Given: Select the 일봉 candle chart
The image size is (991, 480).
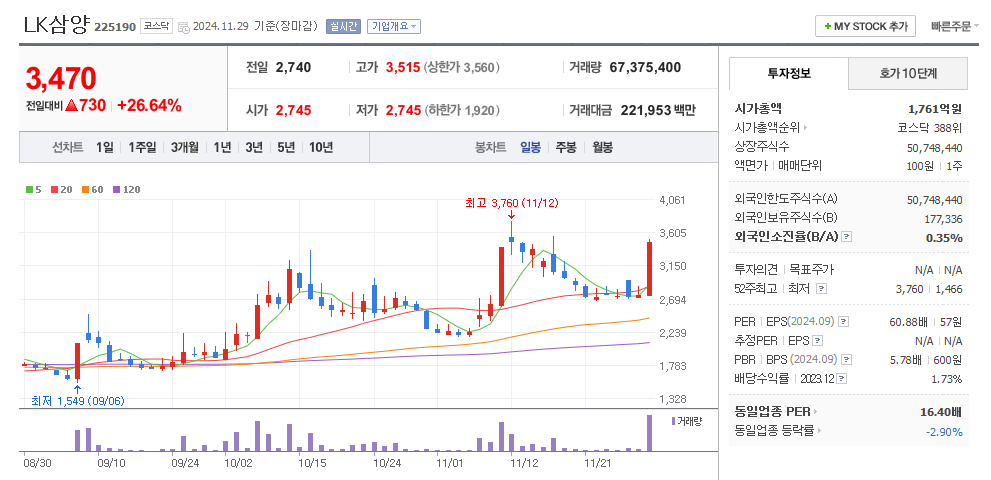Looking at the screenshot, I should click(x=530, y=147).
